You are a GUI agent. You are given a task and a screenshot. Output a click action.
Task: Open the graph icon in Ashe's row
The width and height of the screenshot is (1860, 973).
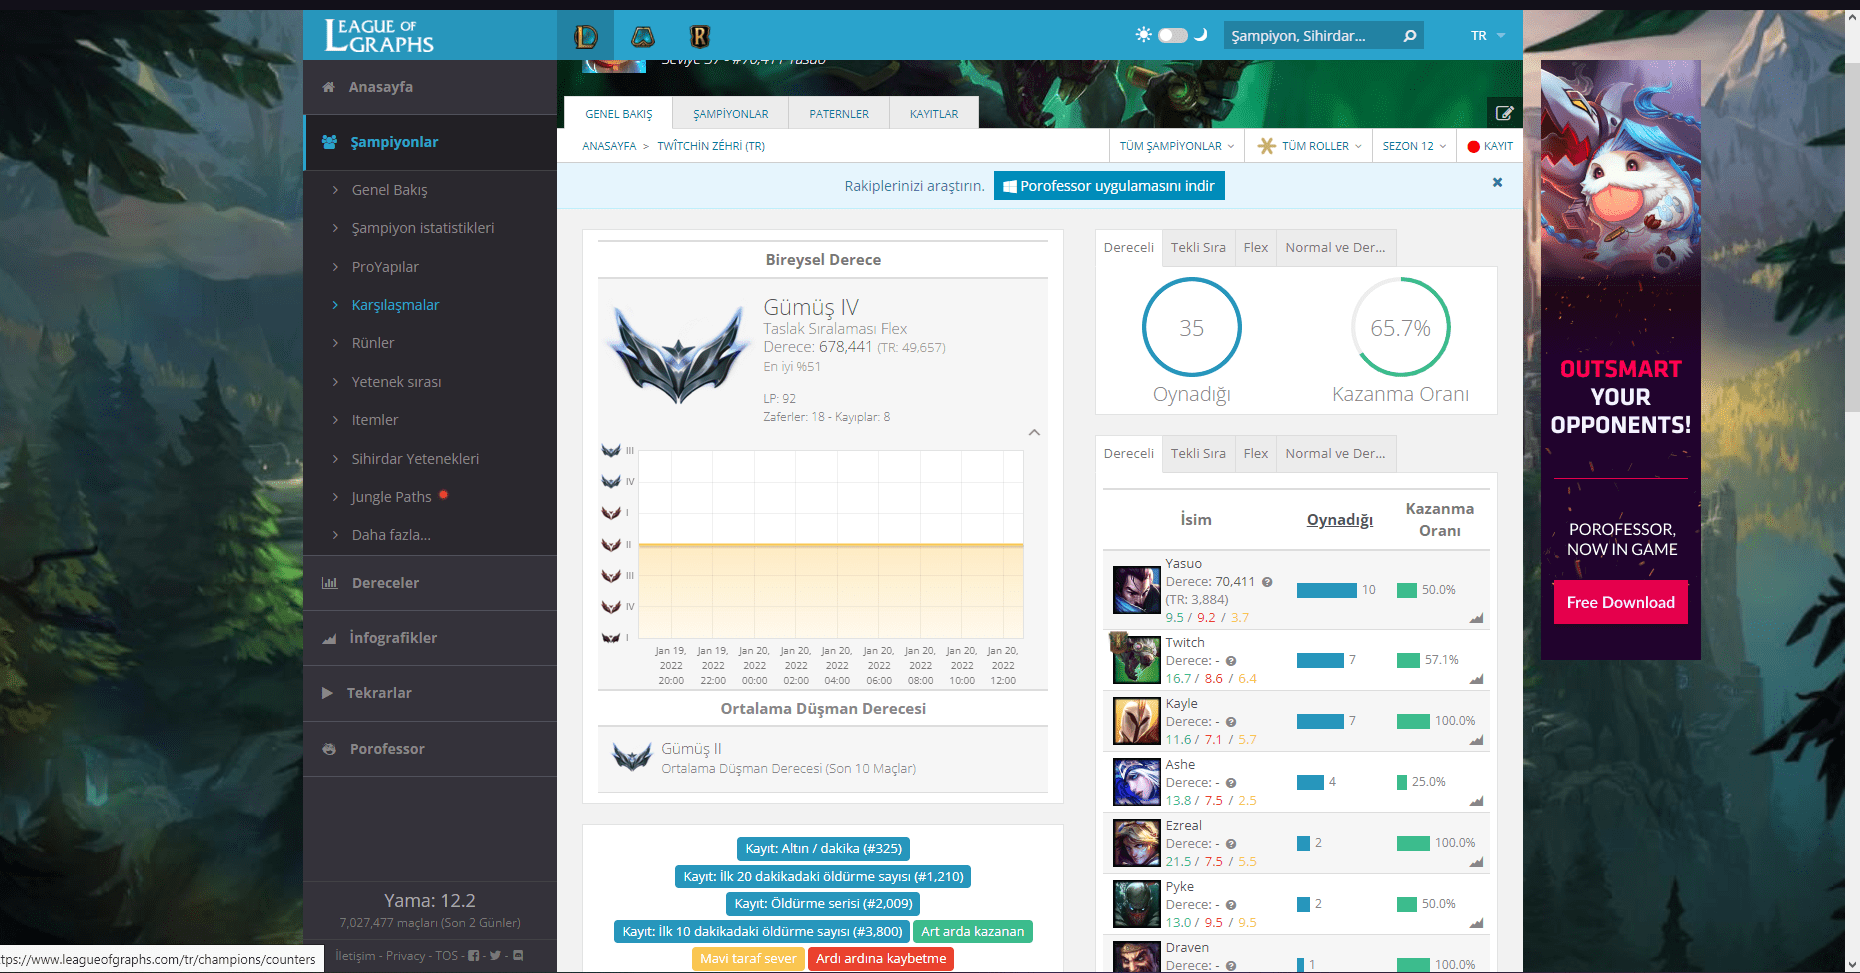coord(1476,801)
